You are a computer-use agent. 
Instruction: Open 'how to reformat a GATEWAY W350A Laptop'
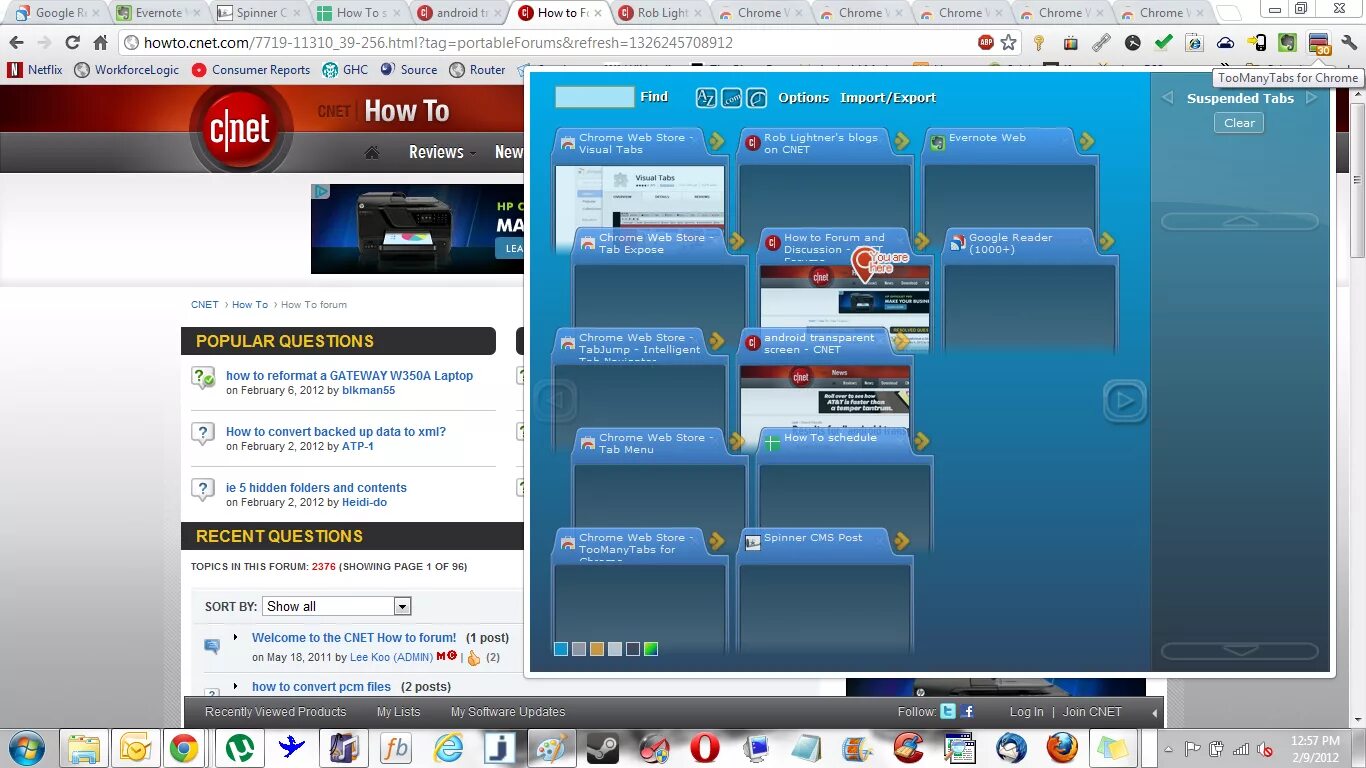(349, 376)
